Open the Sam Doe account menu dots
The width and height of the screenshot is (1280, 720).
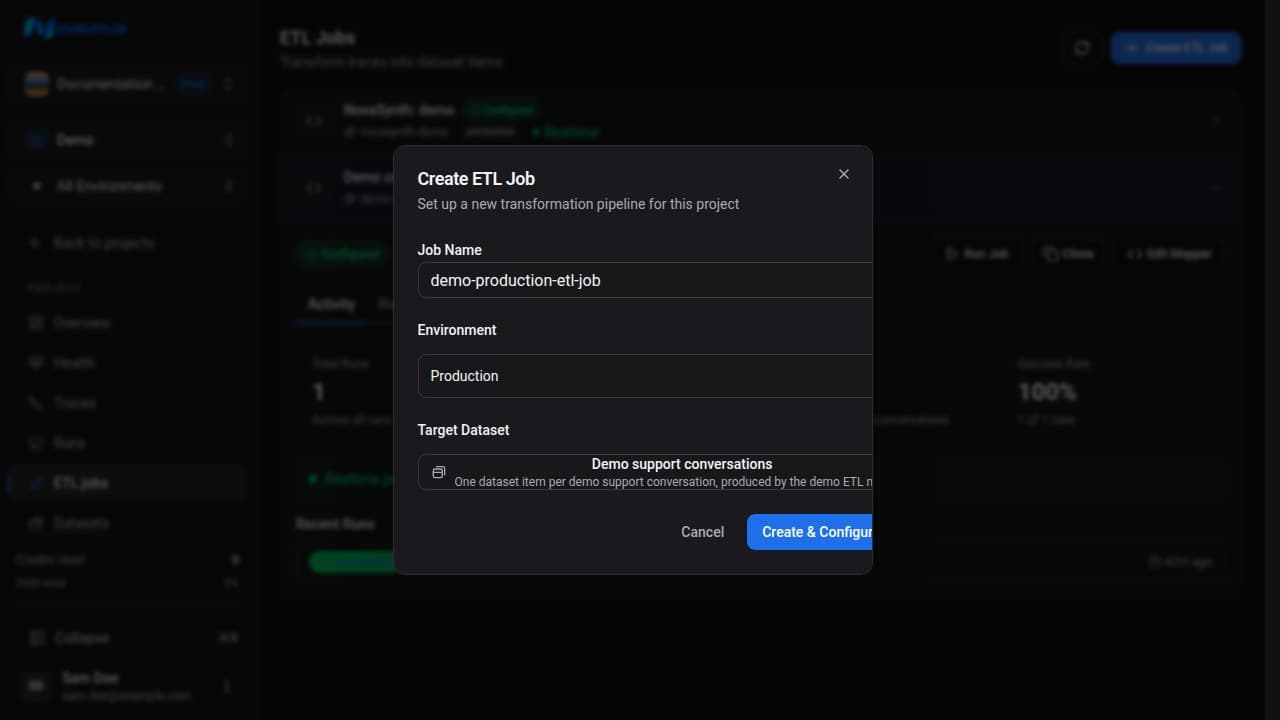point(227,686)
